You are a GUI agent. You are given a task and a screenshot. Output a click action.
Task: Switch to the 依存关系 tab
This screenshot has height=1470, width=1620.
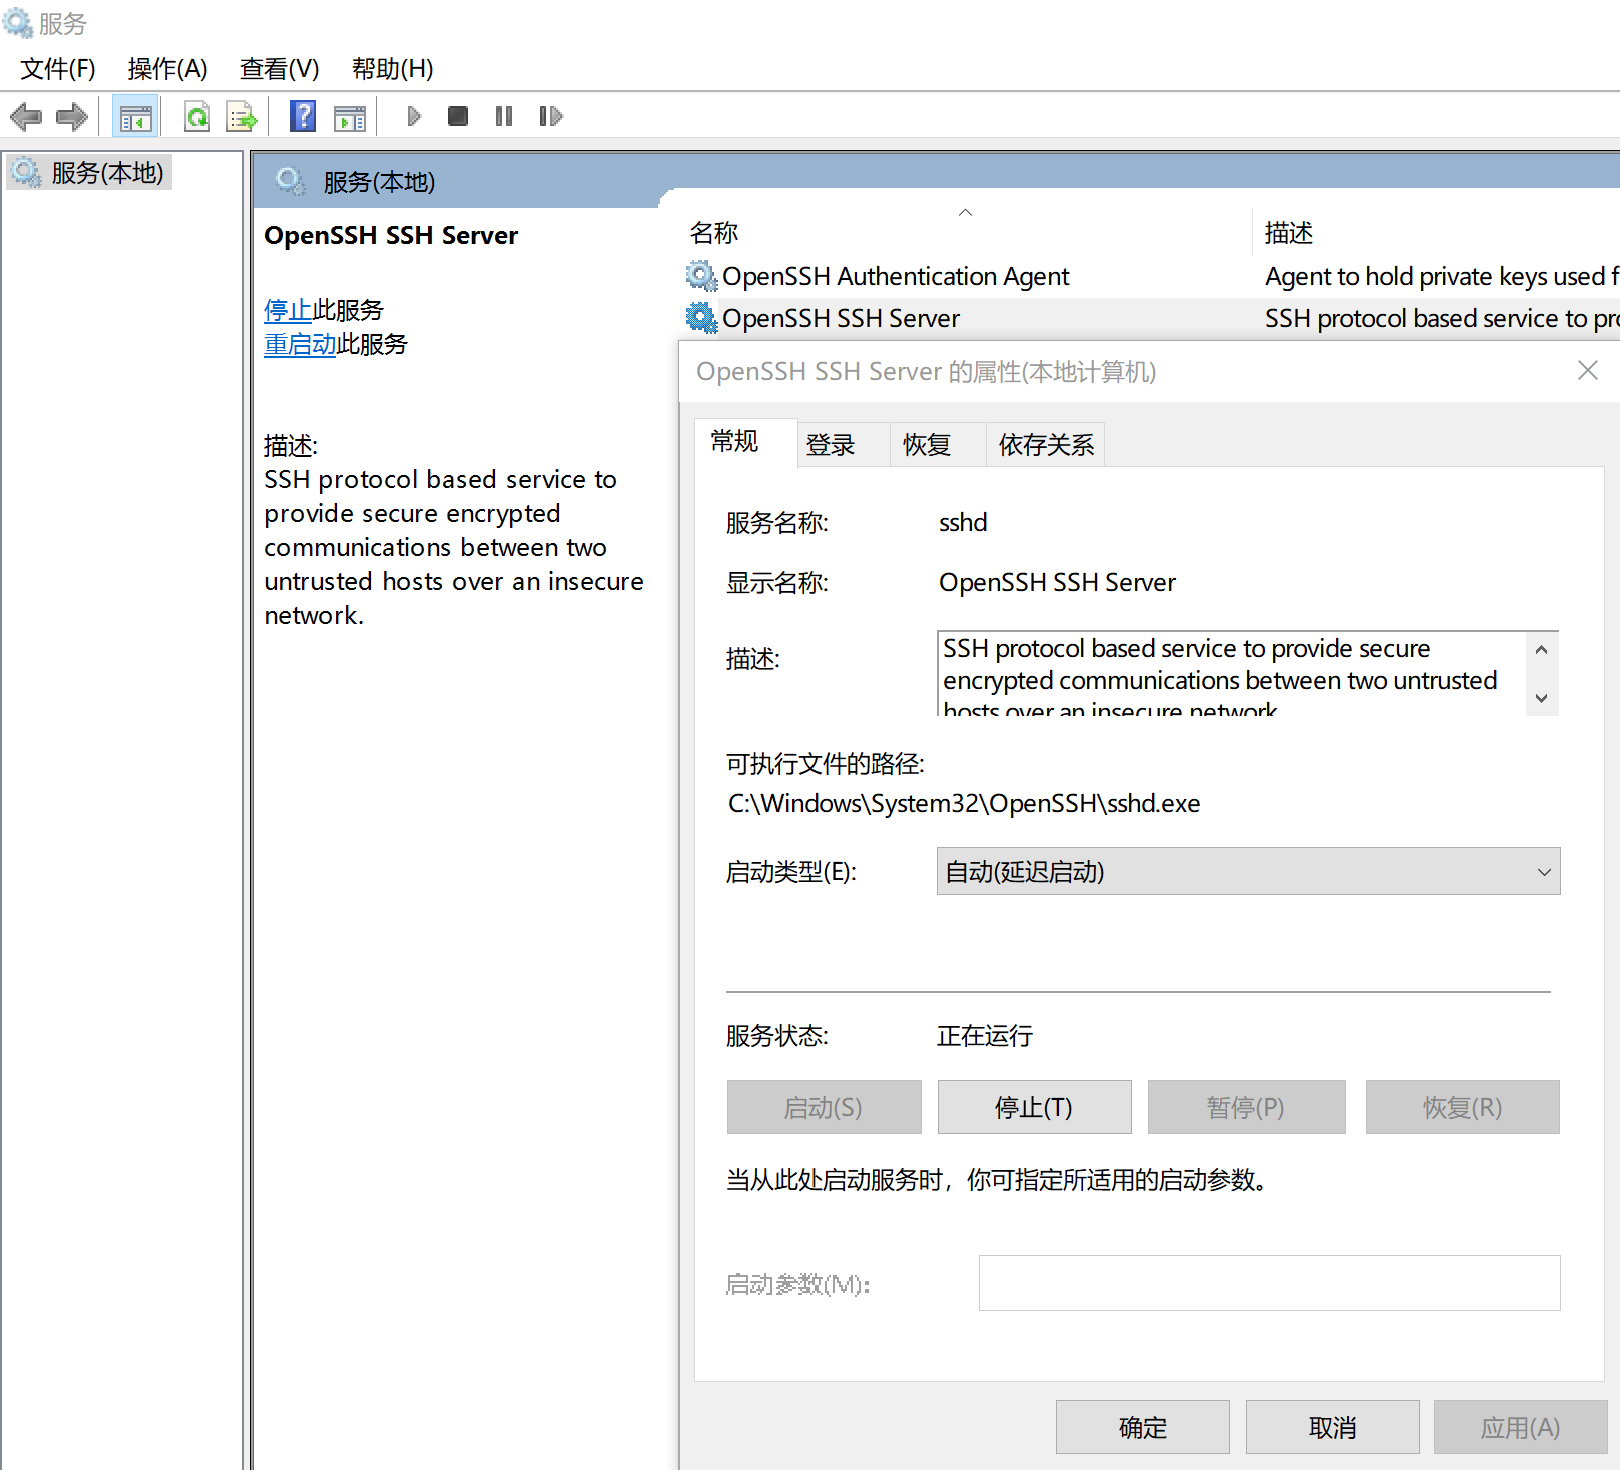coord(1047,445)
